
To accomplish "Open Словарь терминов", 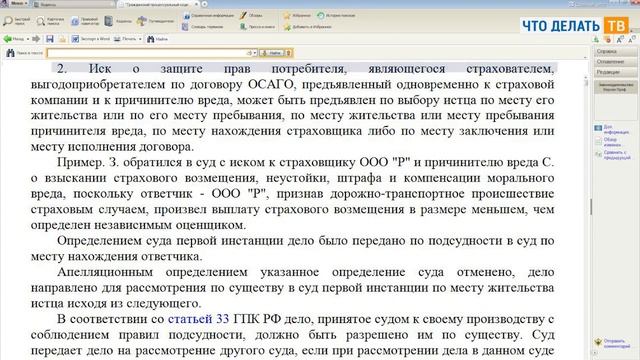I will [203, 27].
